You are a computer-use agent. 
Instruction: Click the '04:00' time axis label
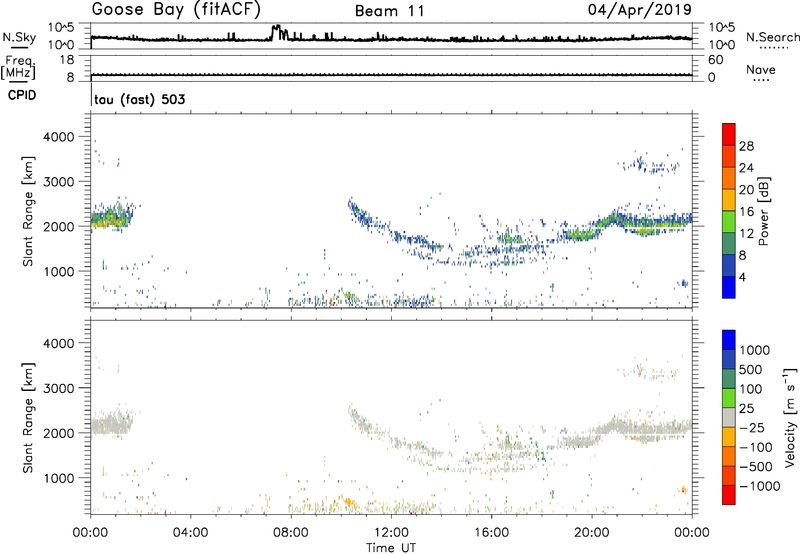(191, 533)
